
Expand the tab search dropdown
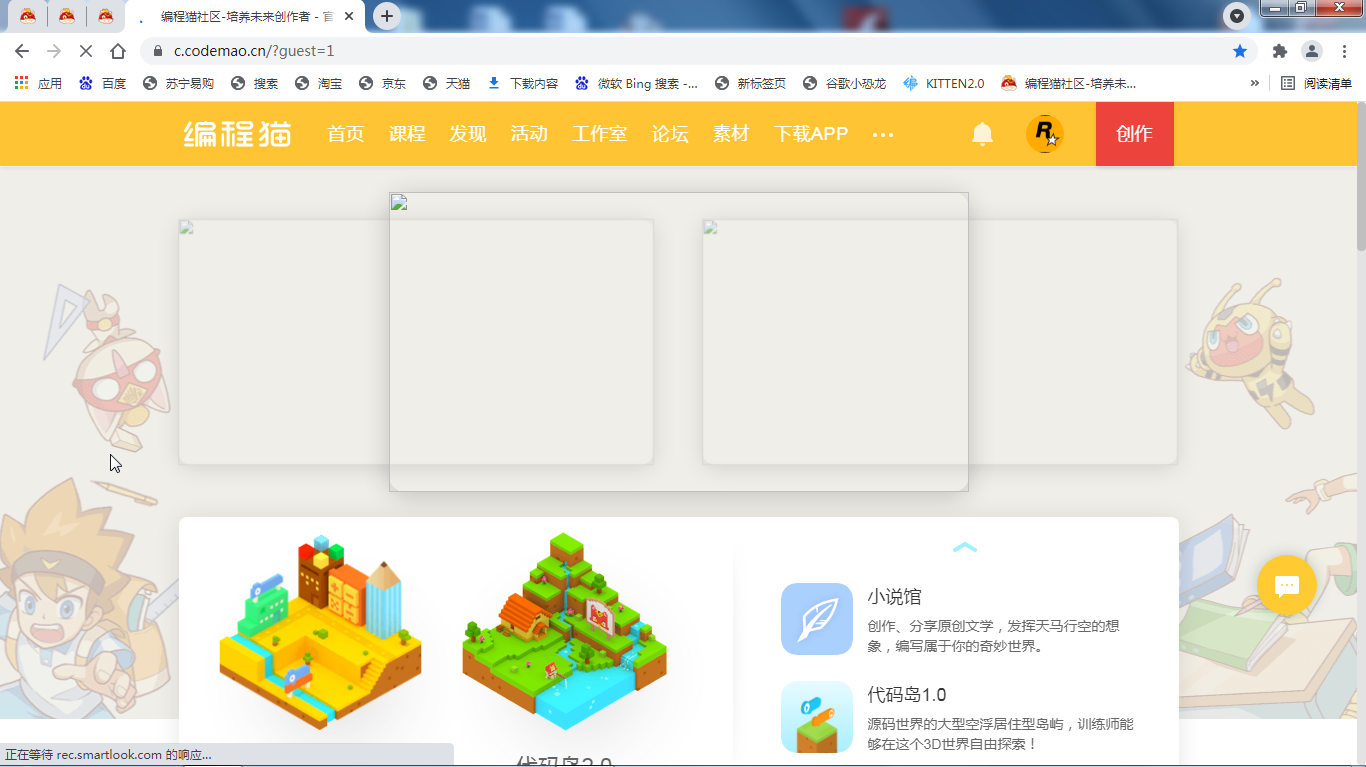point(1237,16)
